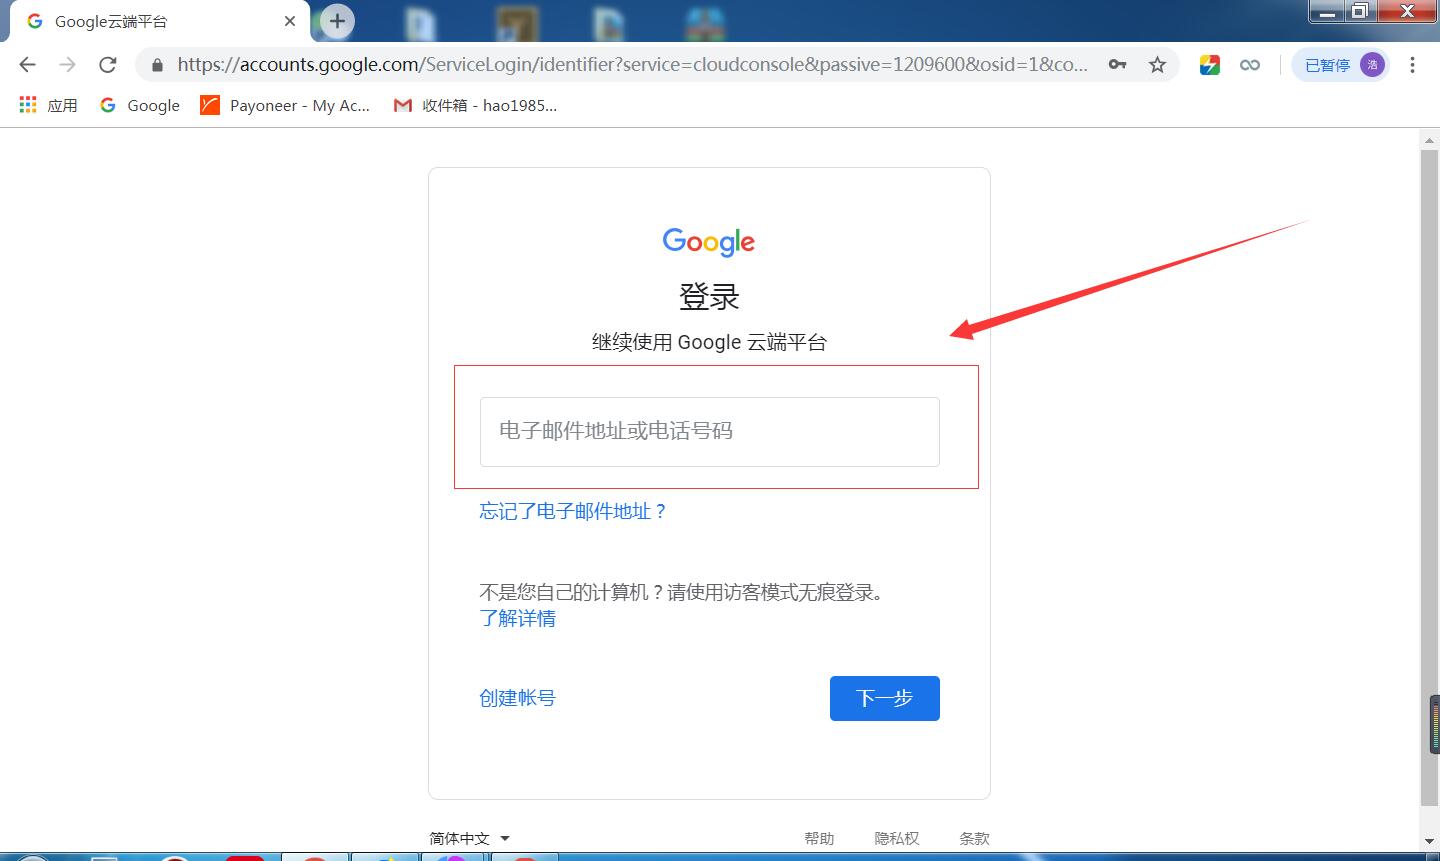Click the paused profile avatar button
Screen dimensions: 1440x861
click(x=1340, y=65)
